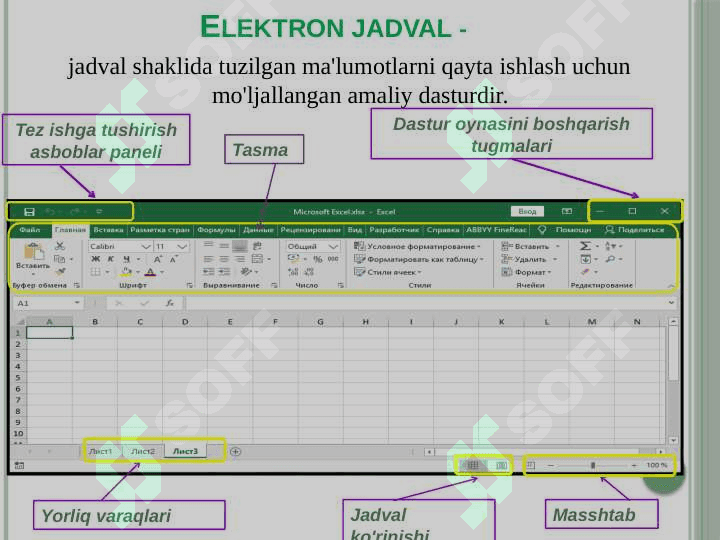Click the Format Painter brush icon
Screen dimensions: 720x540
pyautogui.click(x=60, y=272)
